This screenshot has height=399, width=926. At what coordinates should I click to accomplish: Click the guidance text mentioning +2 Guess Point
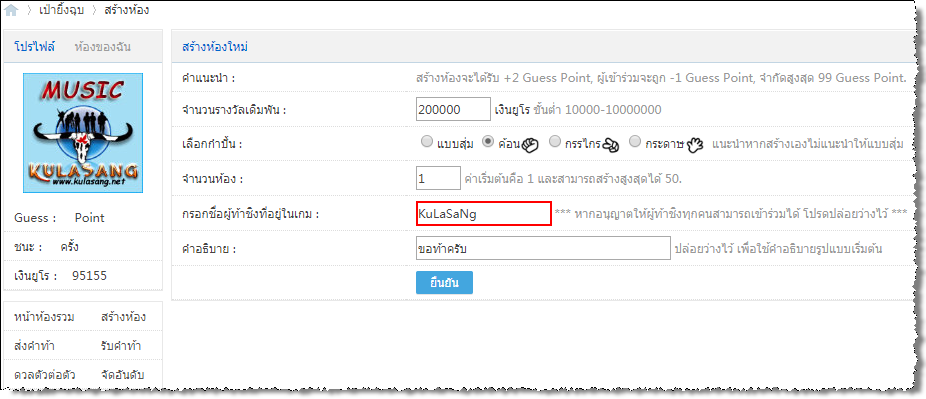coord(661,78)
